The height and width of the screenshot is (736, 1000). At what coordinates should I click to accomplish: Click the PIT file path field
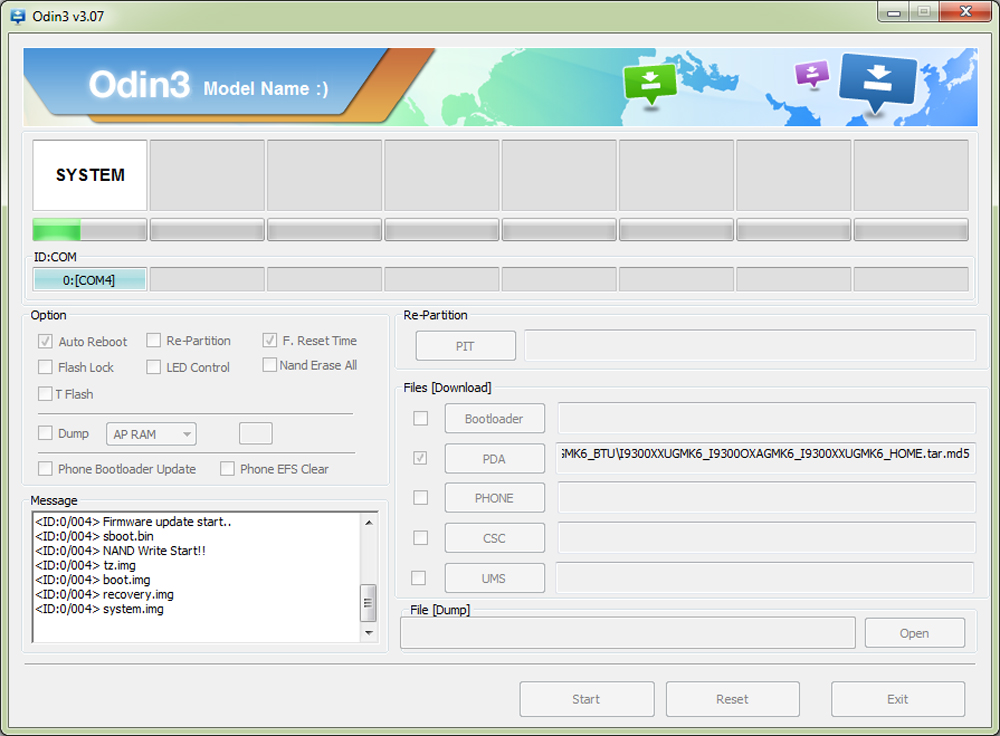[x=750, y=345]
